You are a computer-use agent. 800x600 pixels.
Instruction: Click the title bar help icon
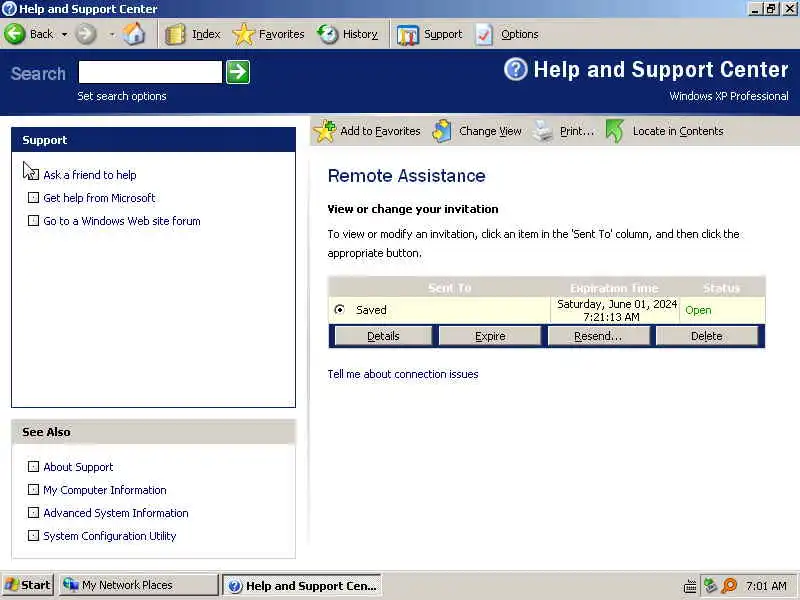[x=9, y=9]
